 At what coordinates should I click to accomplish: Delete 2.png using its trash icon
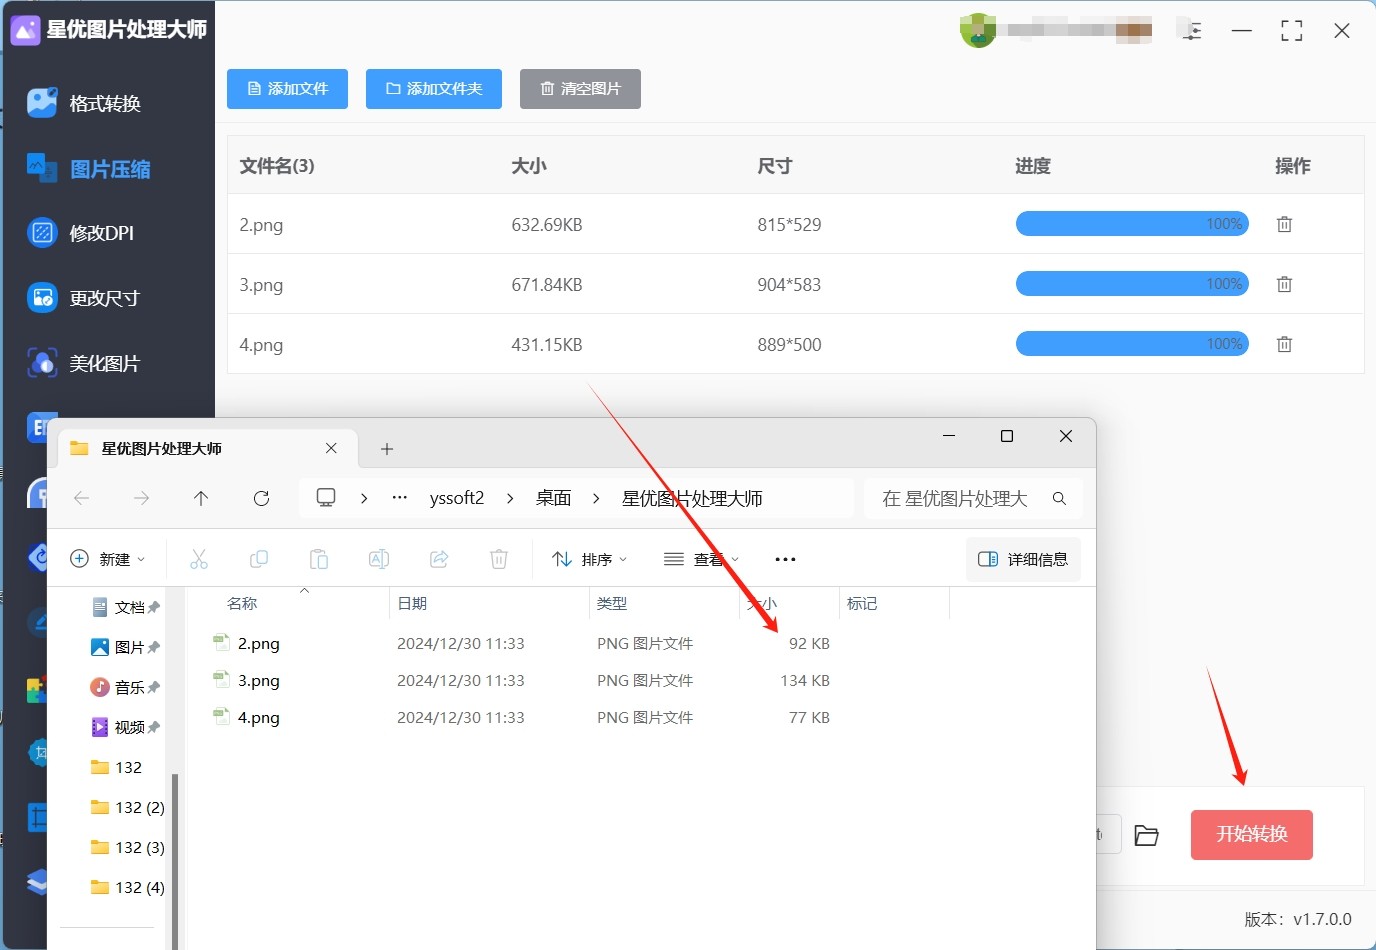(1284, 225)
